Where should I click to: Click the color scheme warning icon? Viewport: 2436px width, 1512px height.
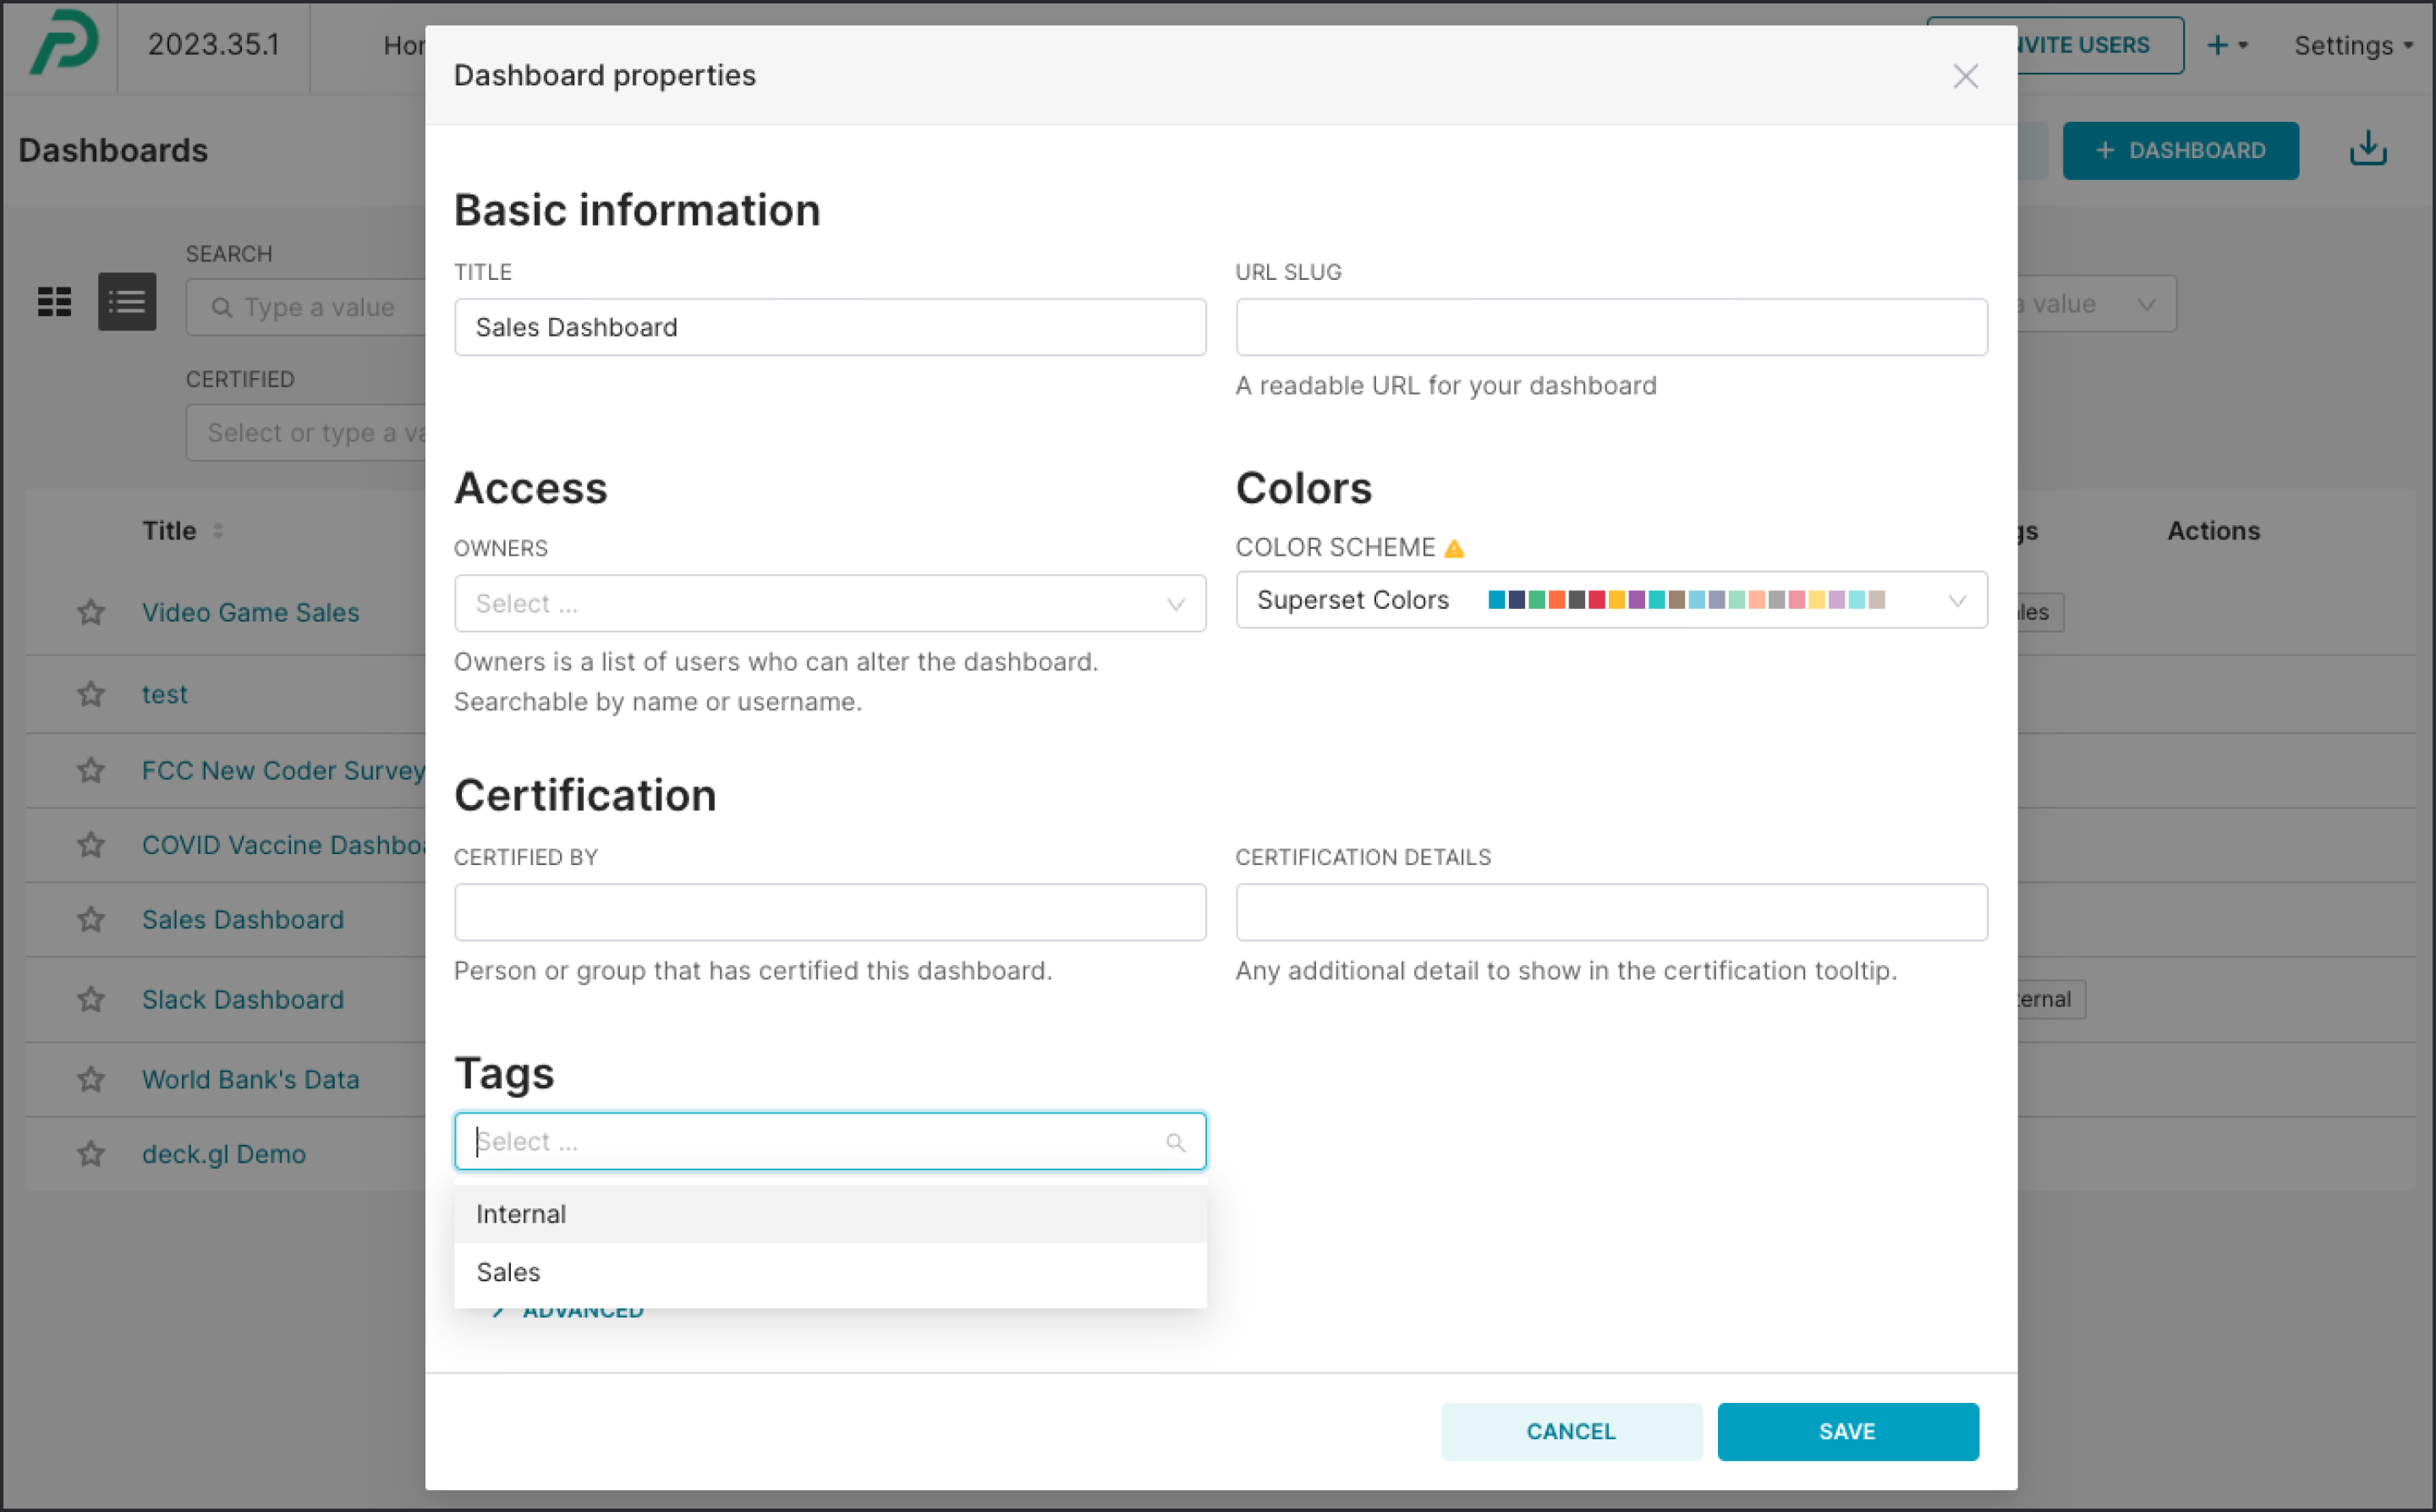[1455, 548]
